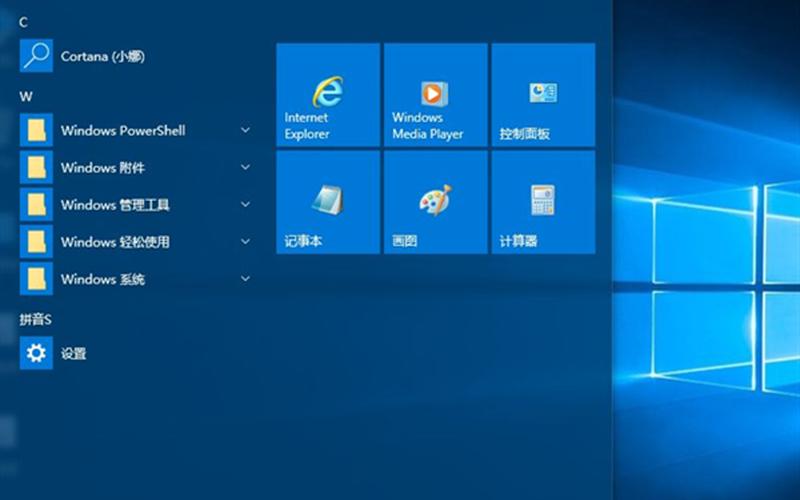Launch Internet Explorer tile
The height and width of the screenshot is (500, 800).
point(328,95)
